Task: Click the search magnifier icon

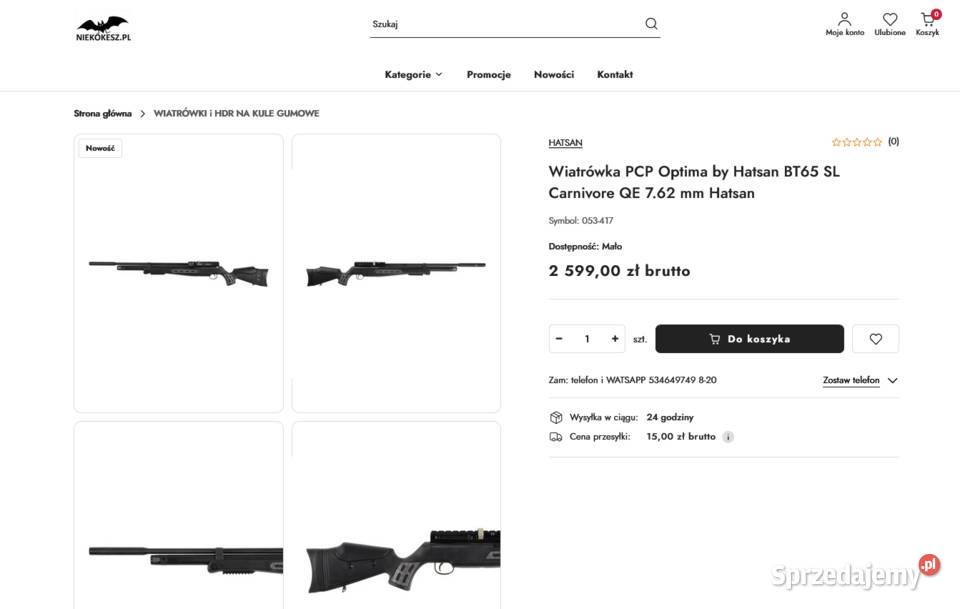Action: coord(651,24)
